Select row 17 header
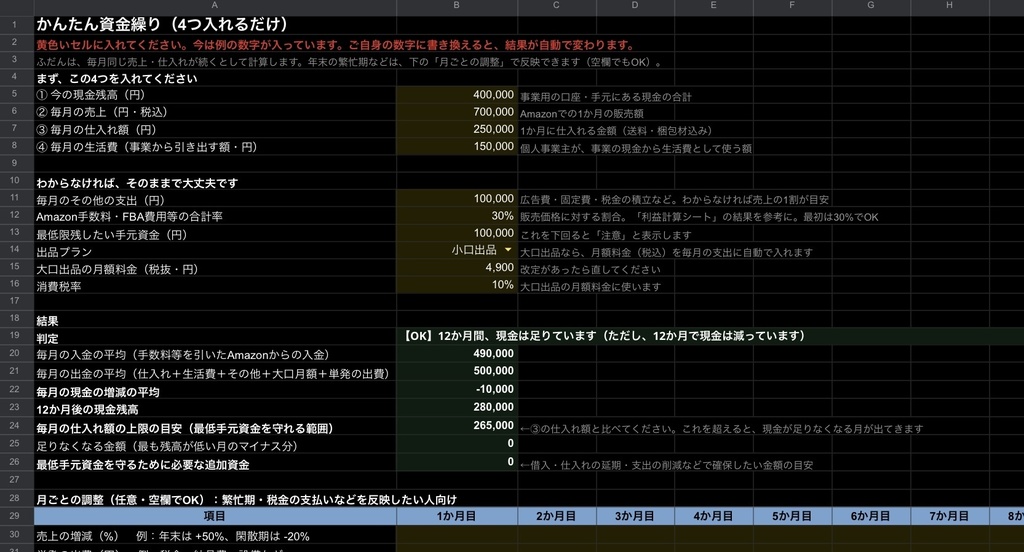The width and height of the screenshot is (1024, 552). (x=16, y=300)
